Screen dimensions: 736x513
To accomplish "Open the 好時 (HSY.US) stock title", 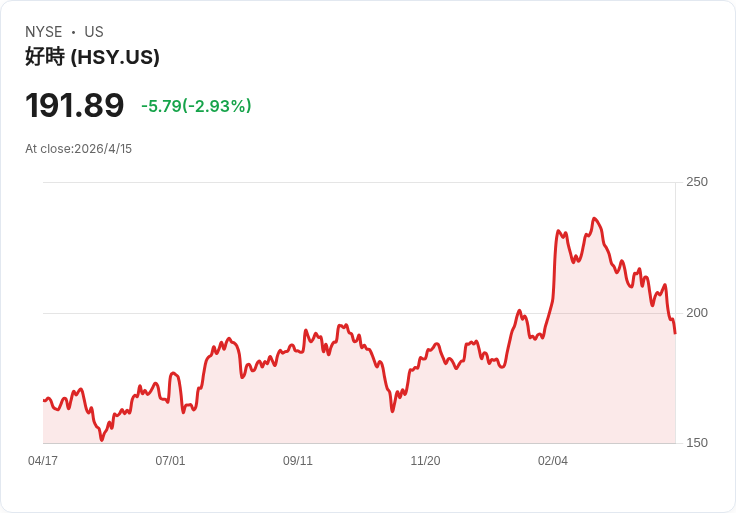I will 92,57.
